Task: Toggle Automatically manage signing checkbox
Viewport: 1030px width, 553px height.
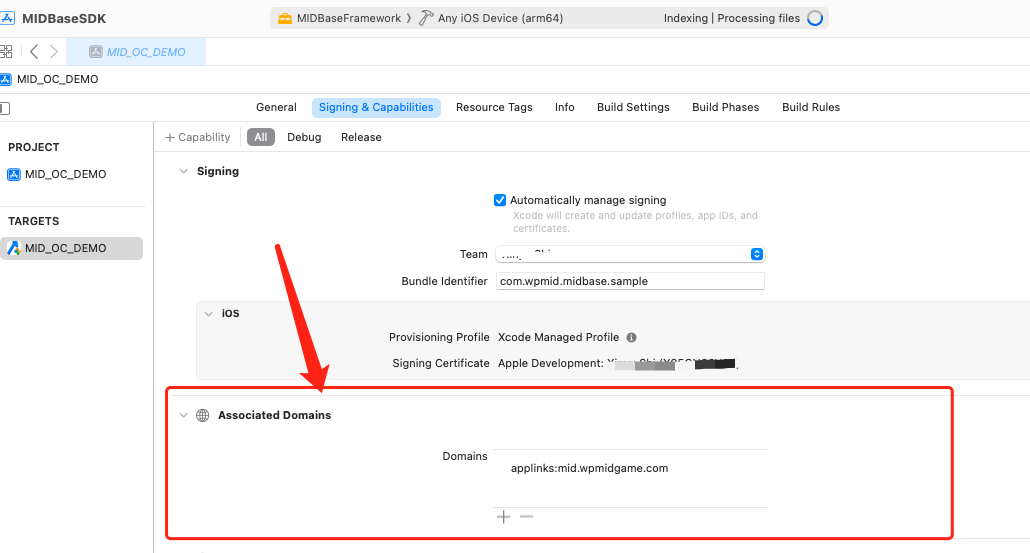Action: click(500, 200)
